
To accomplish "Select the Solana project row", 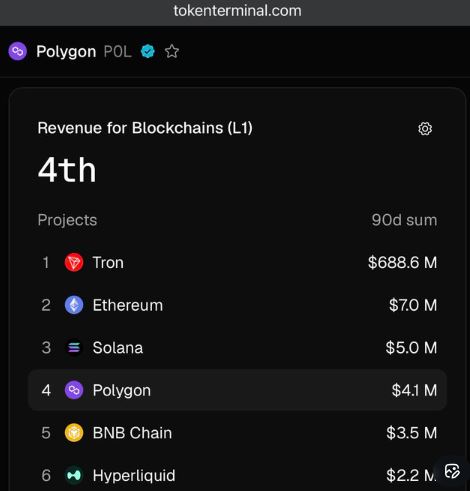I will tap(237, 348).
